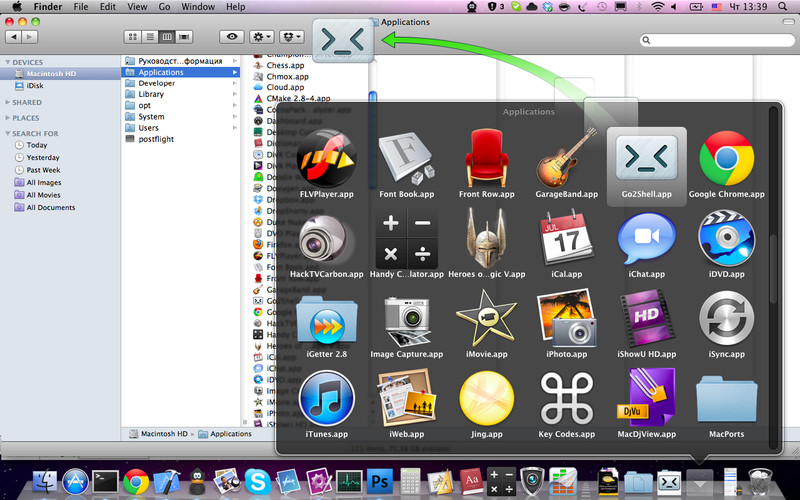Image resolution: width=800 pixels, height=500 pixels.
Task: Switch Finder to column view
Action: coord(166,37)
